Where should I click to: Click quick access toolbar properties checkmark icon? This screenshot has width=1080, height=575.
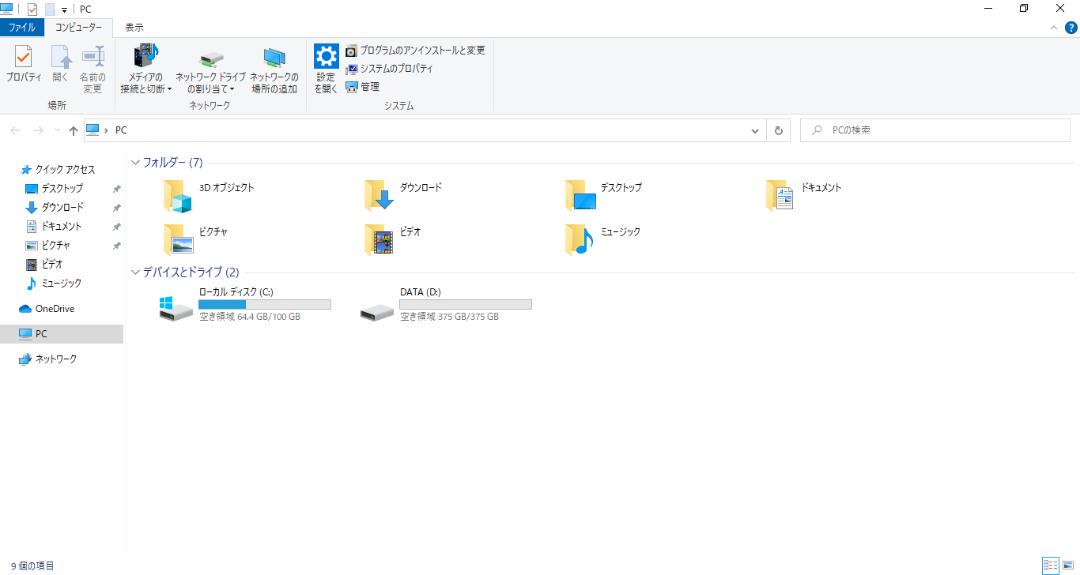(x=32, y=9)
